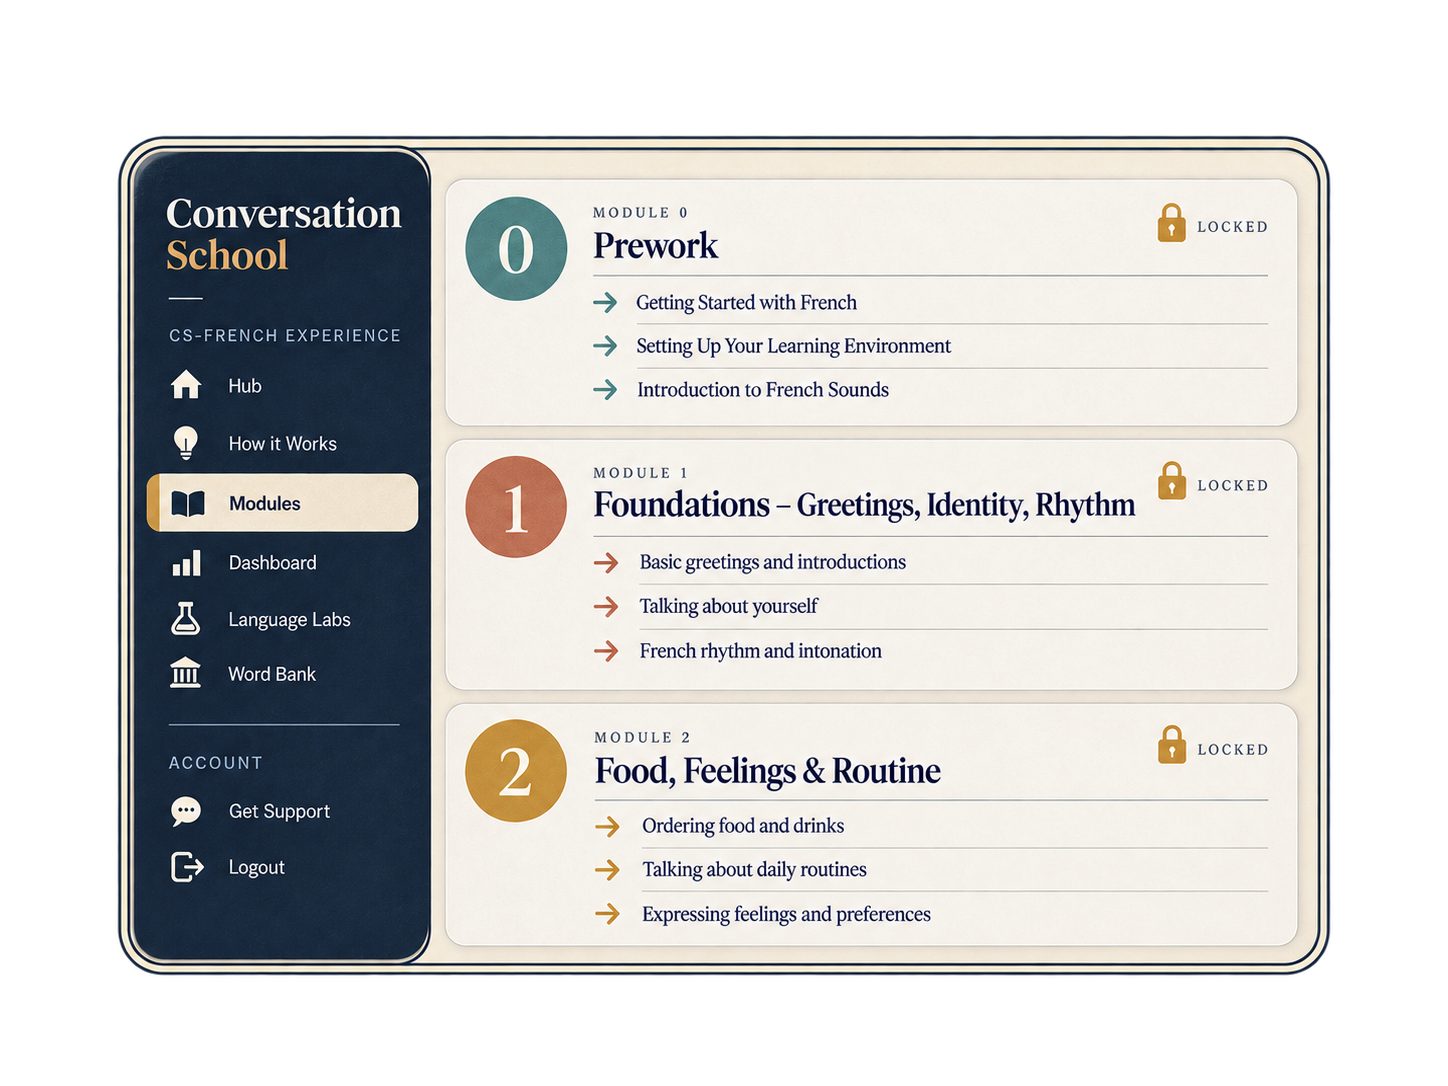Click the MODULE 1 label
The height and width of the screenshot is (1086, 1448).
click(641, 473)
